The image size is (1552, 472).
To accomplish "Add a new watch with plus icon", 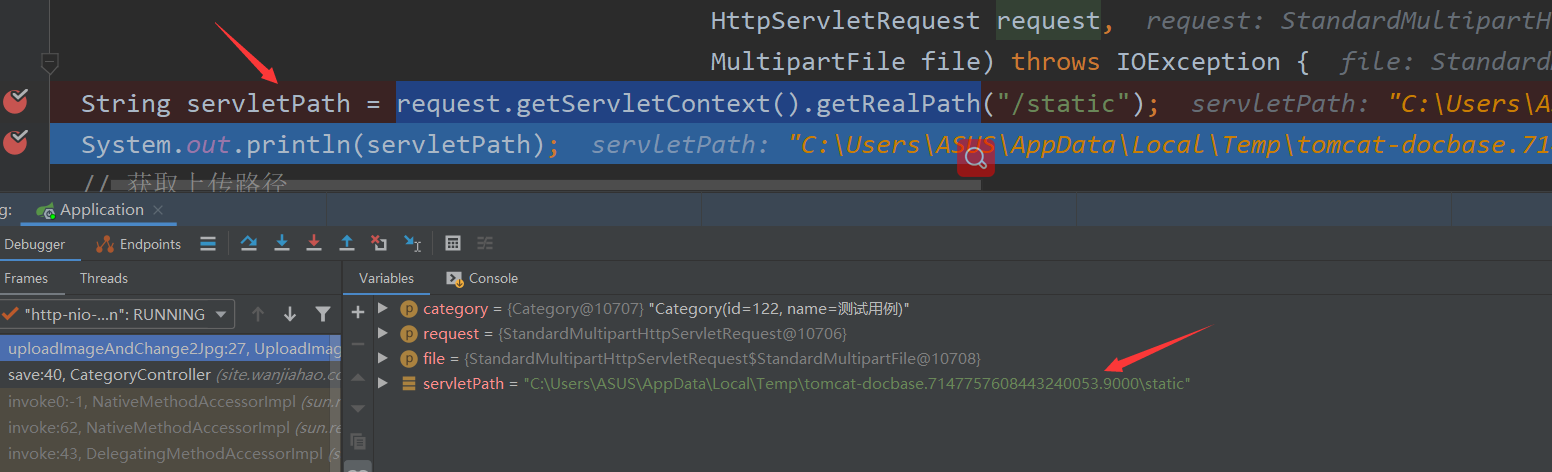I will pyautogui.click(x=358, y=313).
